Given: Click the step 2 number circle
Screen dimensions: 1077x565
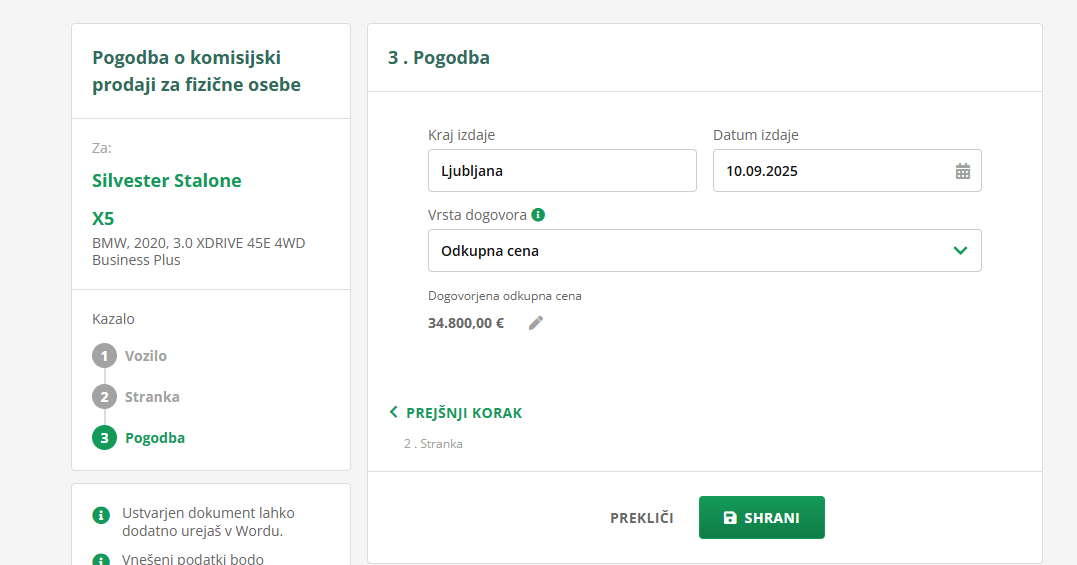Looking at the screenshot, I should coord(104,397).
